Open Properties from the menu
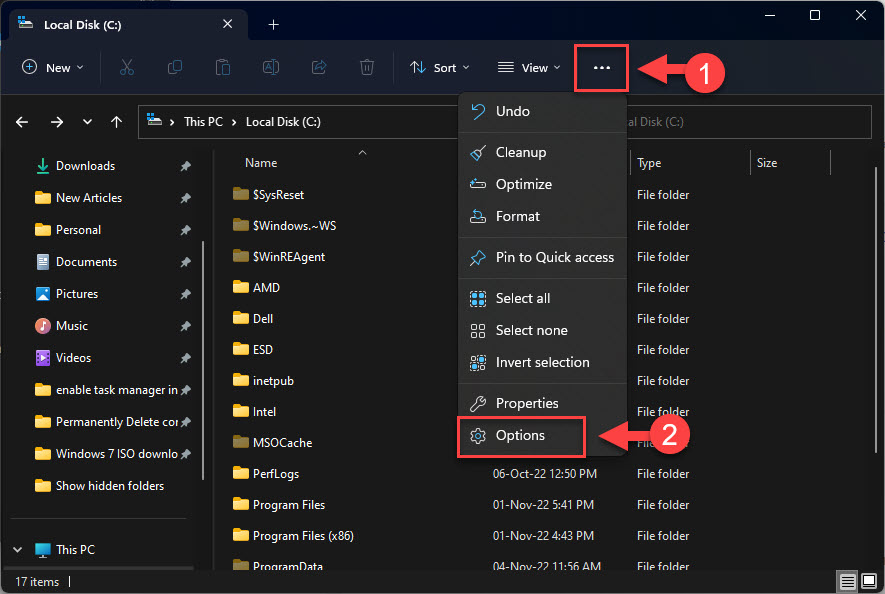This screenshot has height=594, width=885. click(x=543, y=403)
